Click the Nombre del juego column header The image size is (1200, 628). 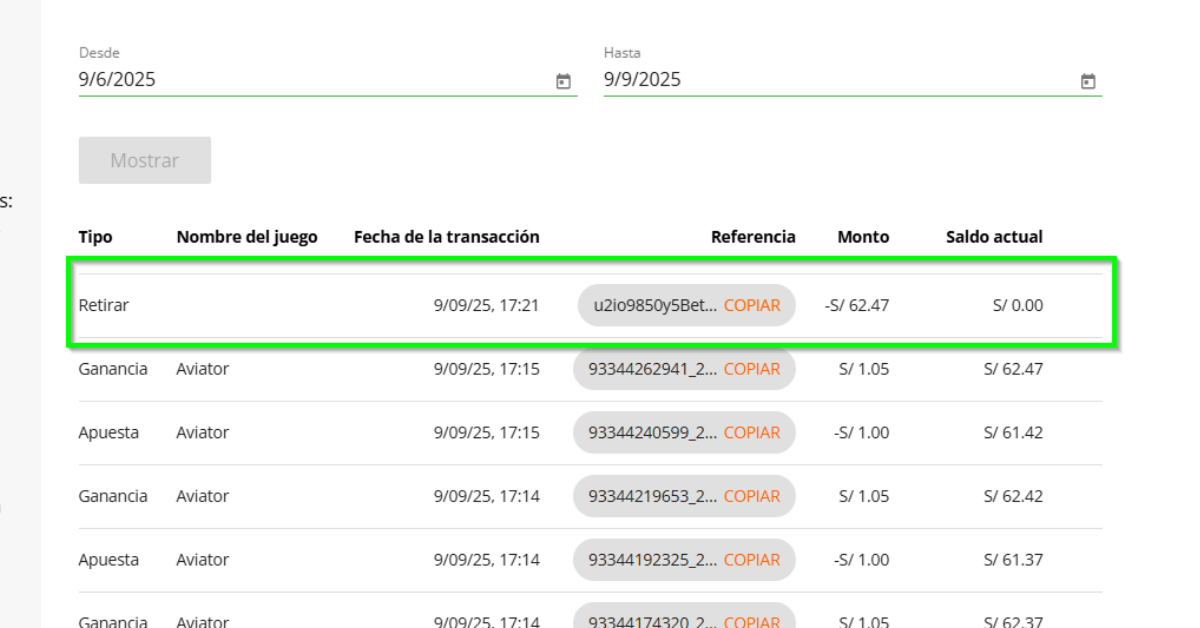pyautogui.click(x=246, y=237)
